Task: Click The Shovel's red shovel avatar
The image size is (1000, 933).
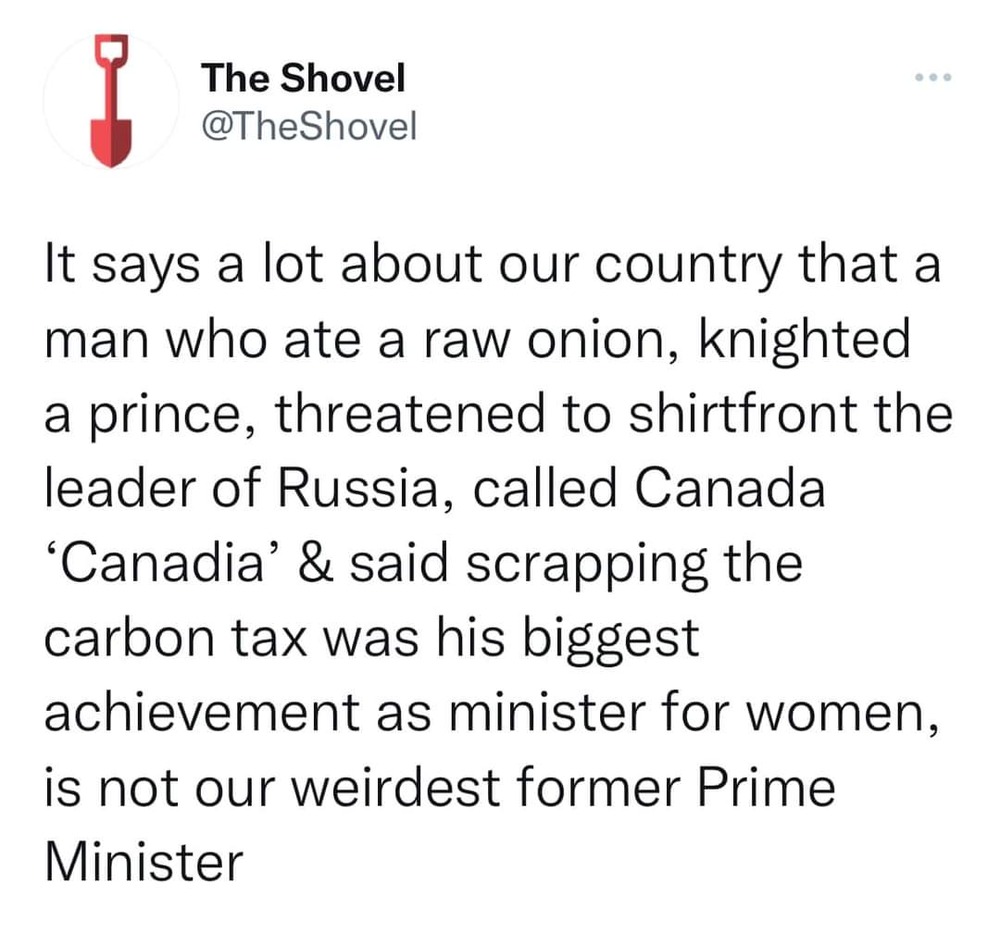Action: pos(110,101)
